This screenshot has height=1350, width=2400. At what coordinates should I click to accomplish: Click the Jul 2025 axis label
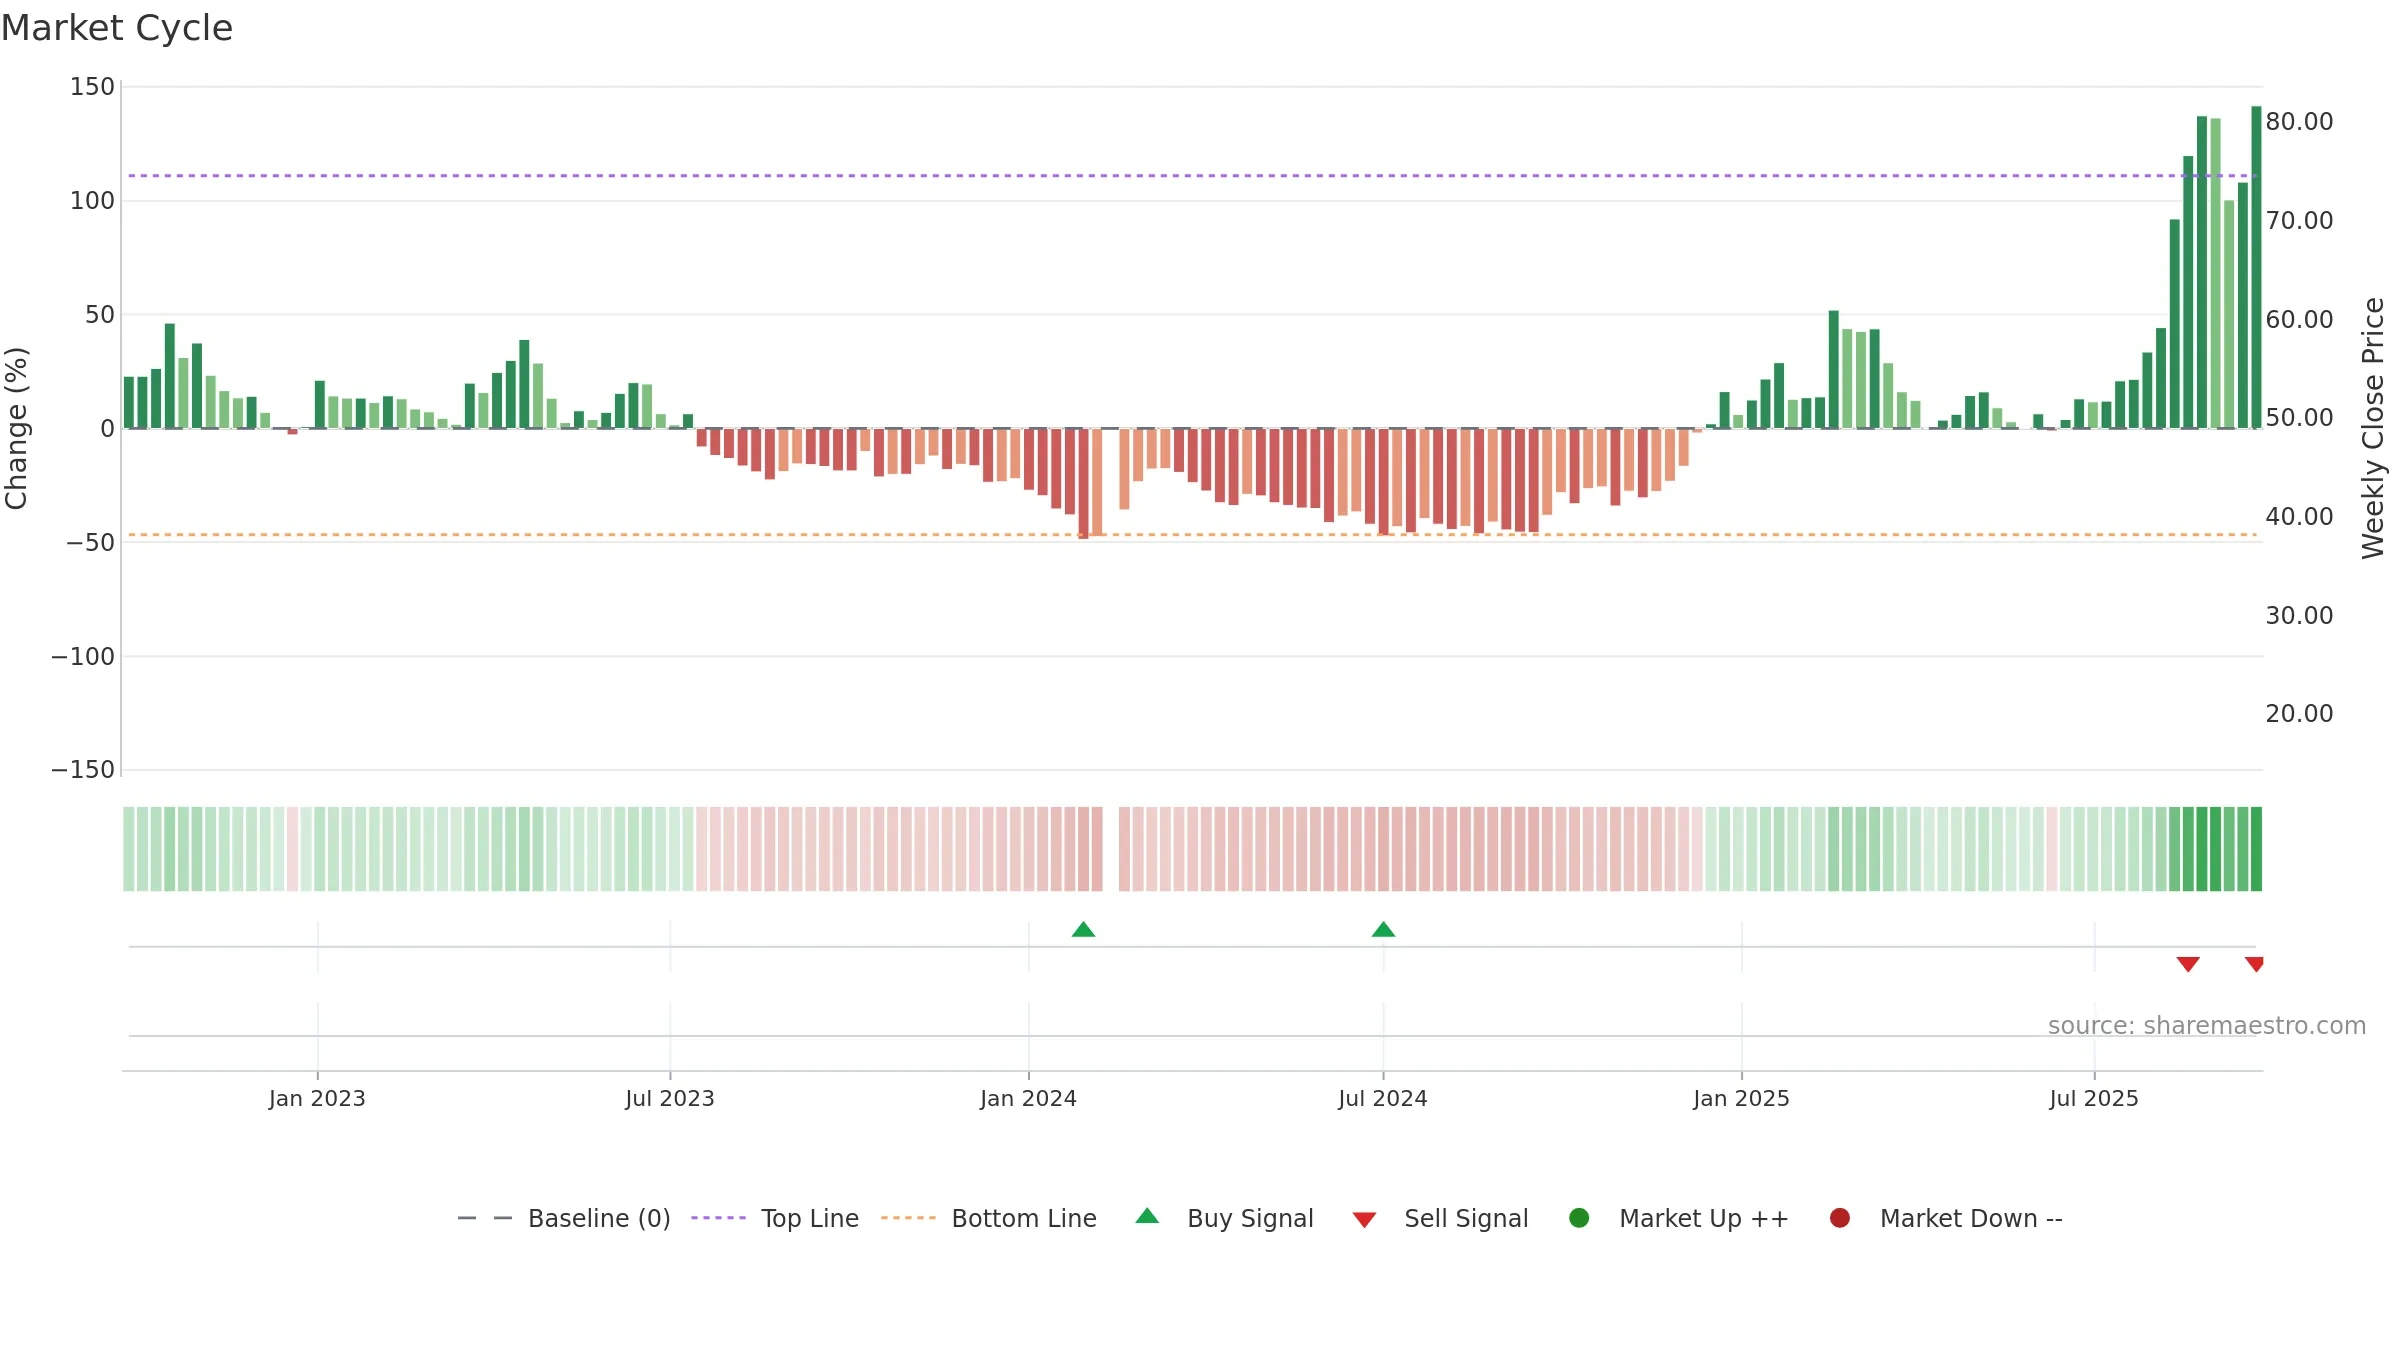[x=2094, y=1098]
